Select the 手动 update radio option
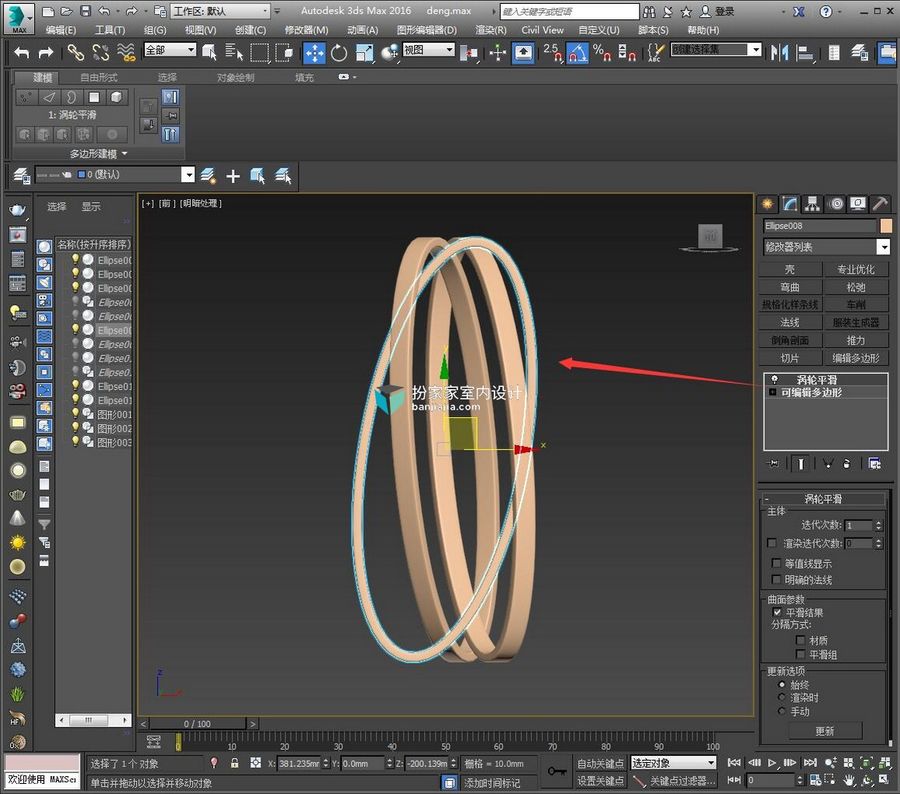 [x=781, y=711]
